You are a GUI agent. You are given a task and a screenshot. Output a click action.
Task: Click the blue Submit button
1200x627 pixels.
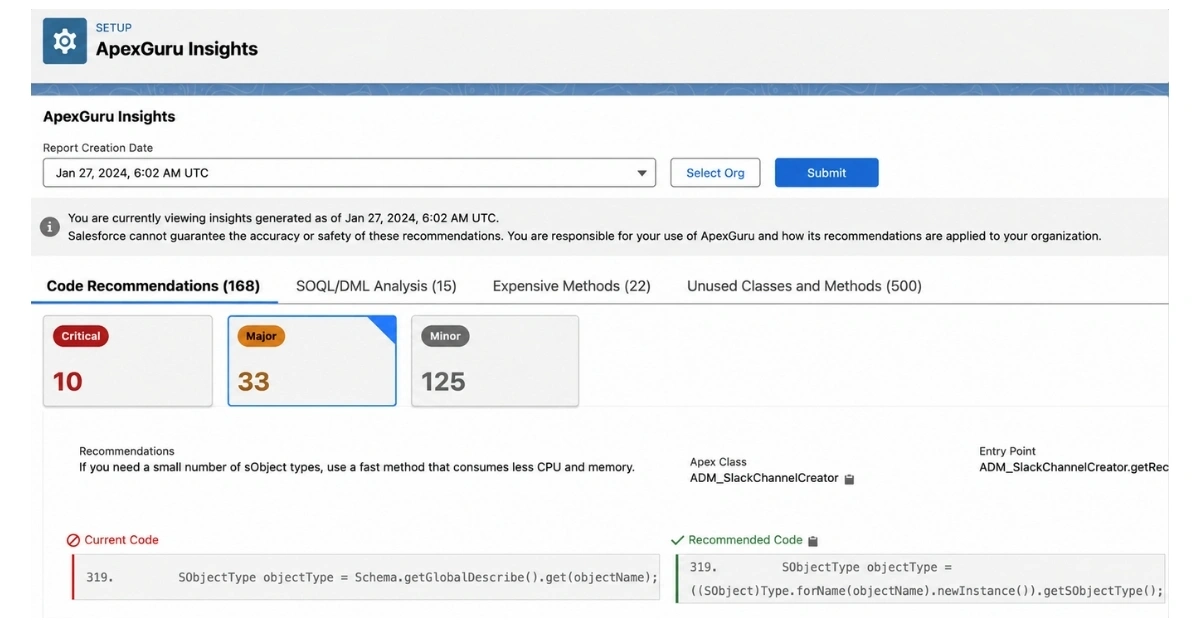pyautogui.click(x=827, y=173)
